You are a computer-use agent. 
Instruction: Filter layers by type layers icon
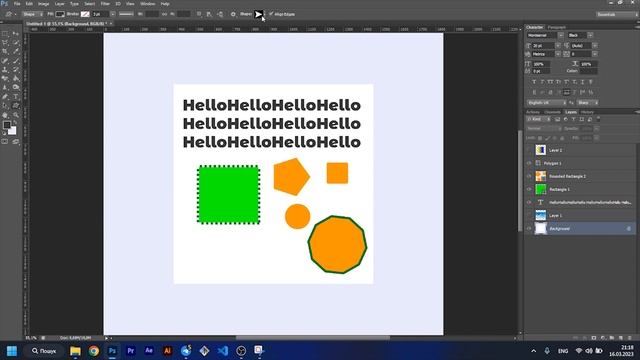tap(573, 119)
